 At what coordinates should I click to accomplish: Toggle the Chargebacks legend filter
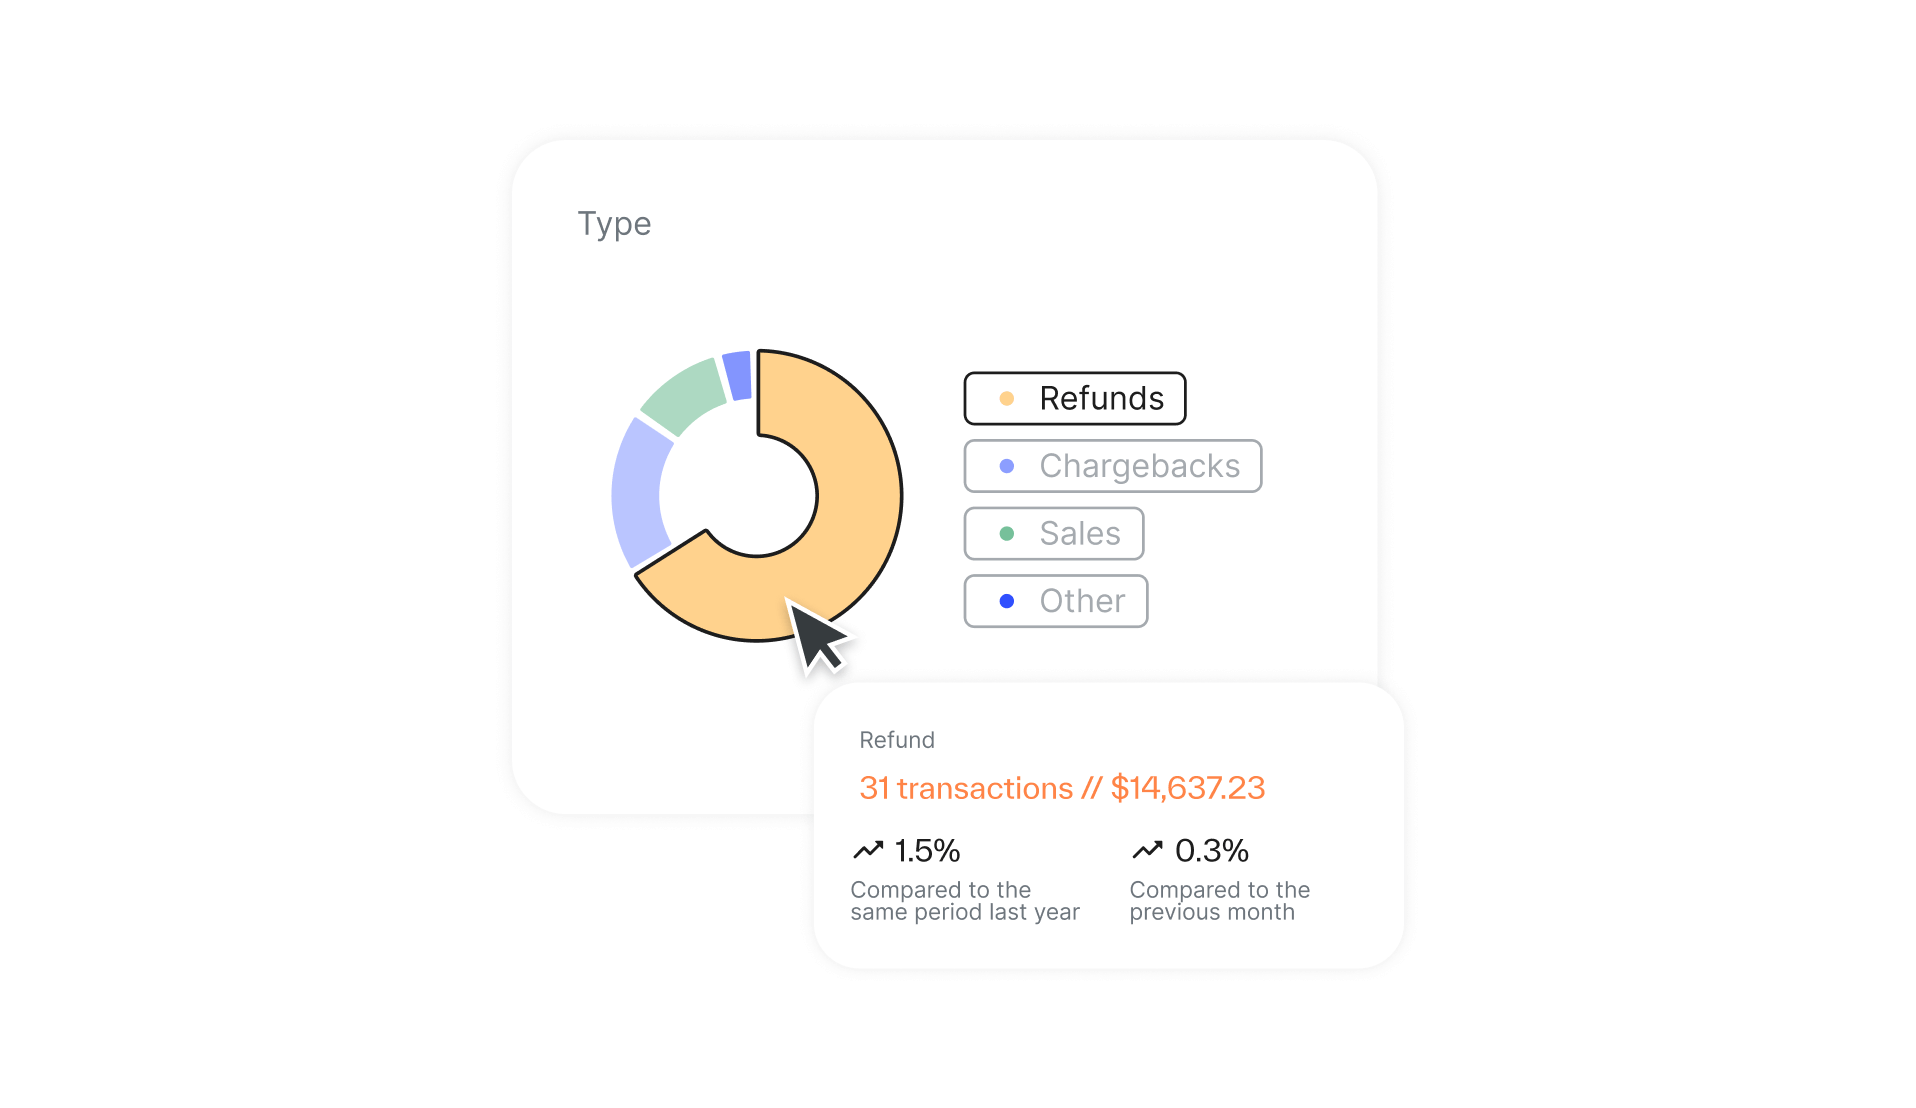tap(1112, 466)
